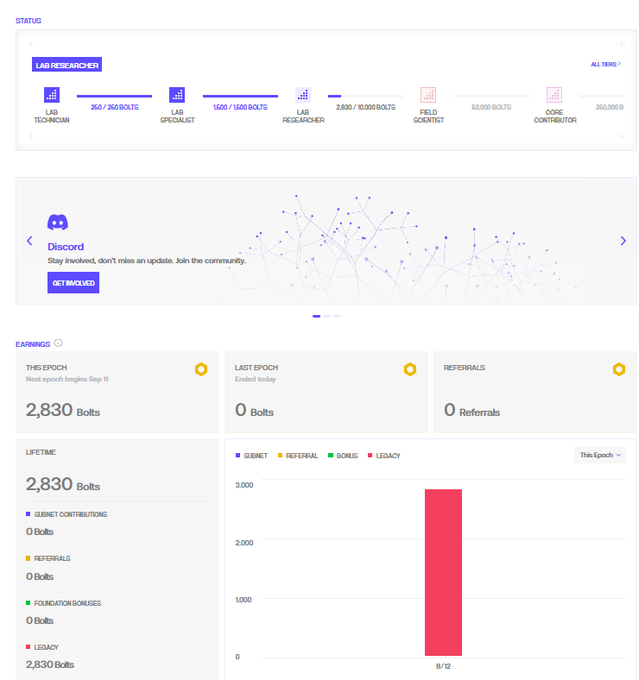This screenshot has width=639, height=680.
Task: Click the red Legacy bar for 8/12
Action: (443, 572)
